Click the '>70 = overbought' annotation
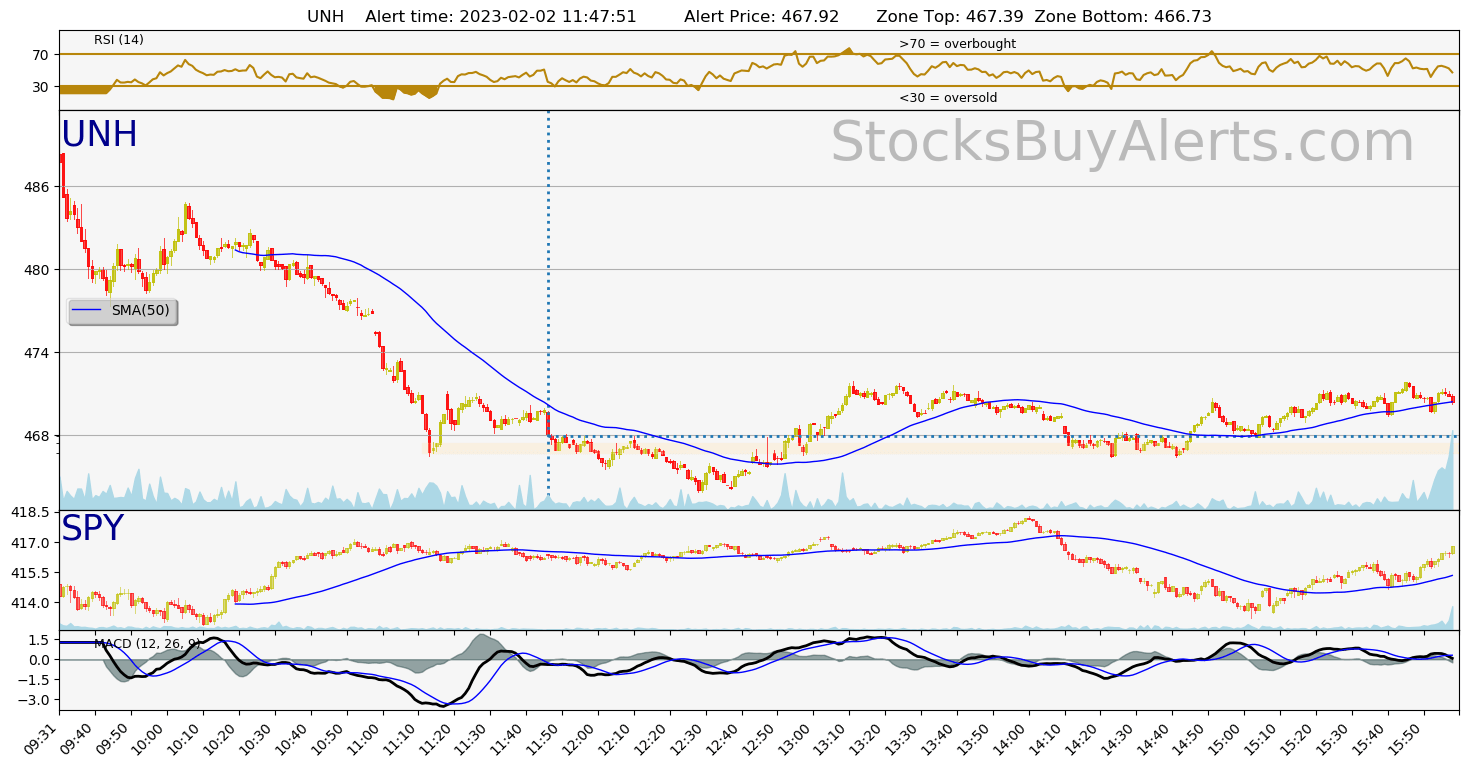1474x768 pixels. pyautogui.click(x=957, y=44)
